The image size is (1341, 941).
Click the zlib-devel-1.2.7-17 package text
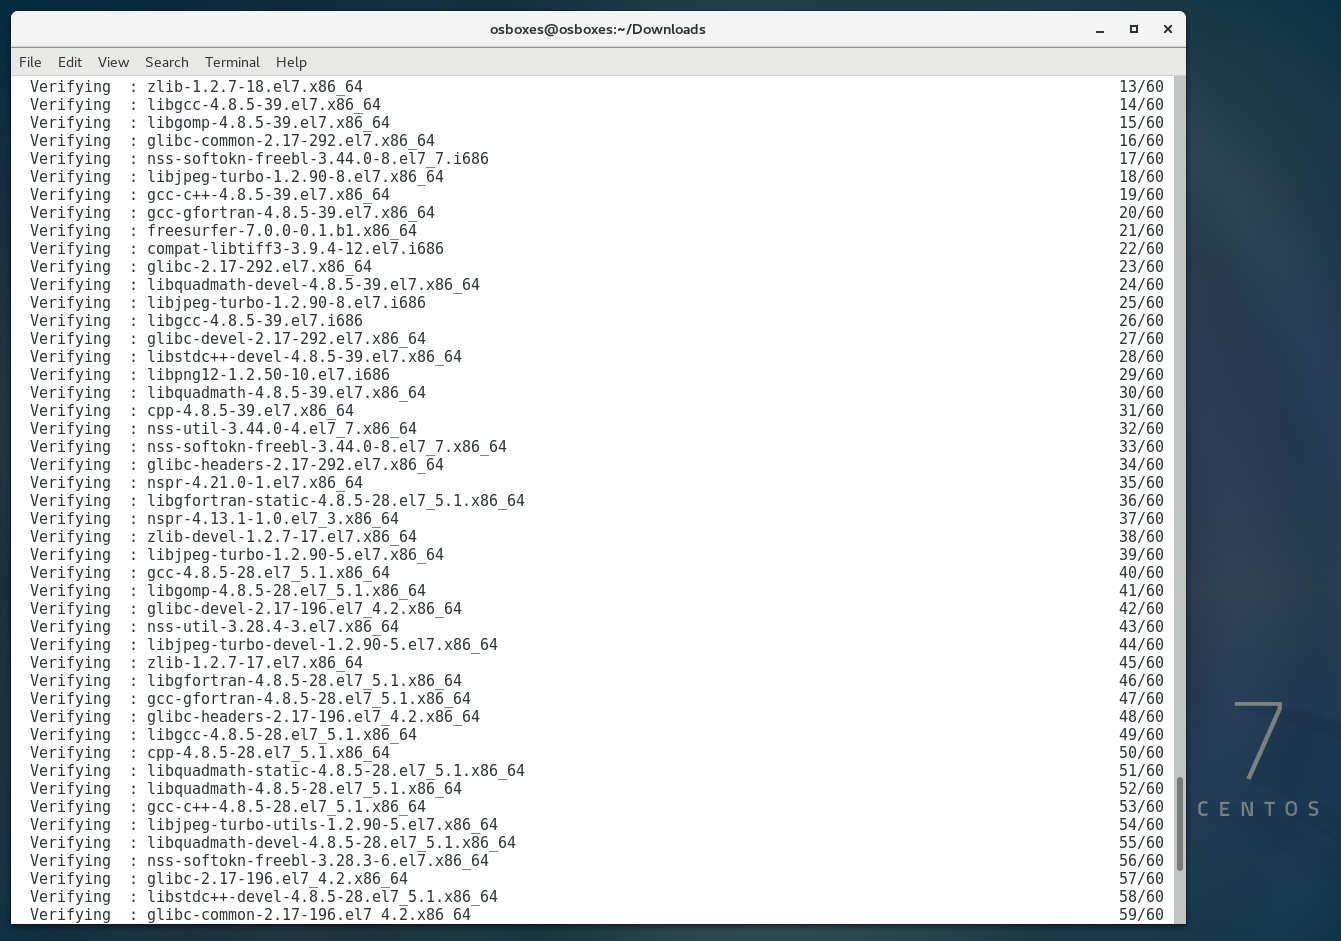(281, 537)
